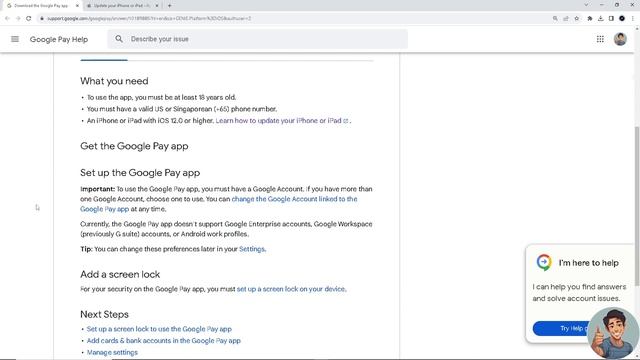Viewport: 640px width, 360px height.
Task: Switch to Download the Google Pay app tab
Action: click(x=41, y=6)
